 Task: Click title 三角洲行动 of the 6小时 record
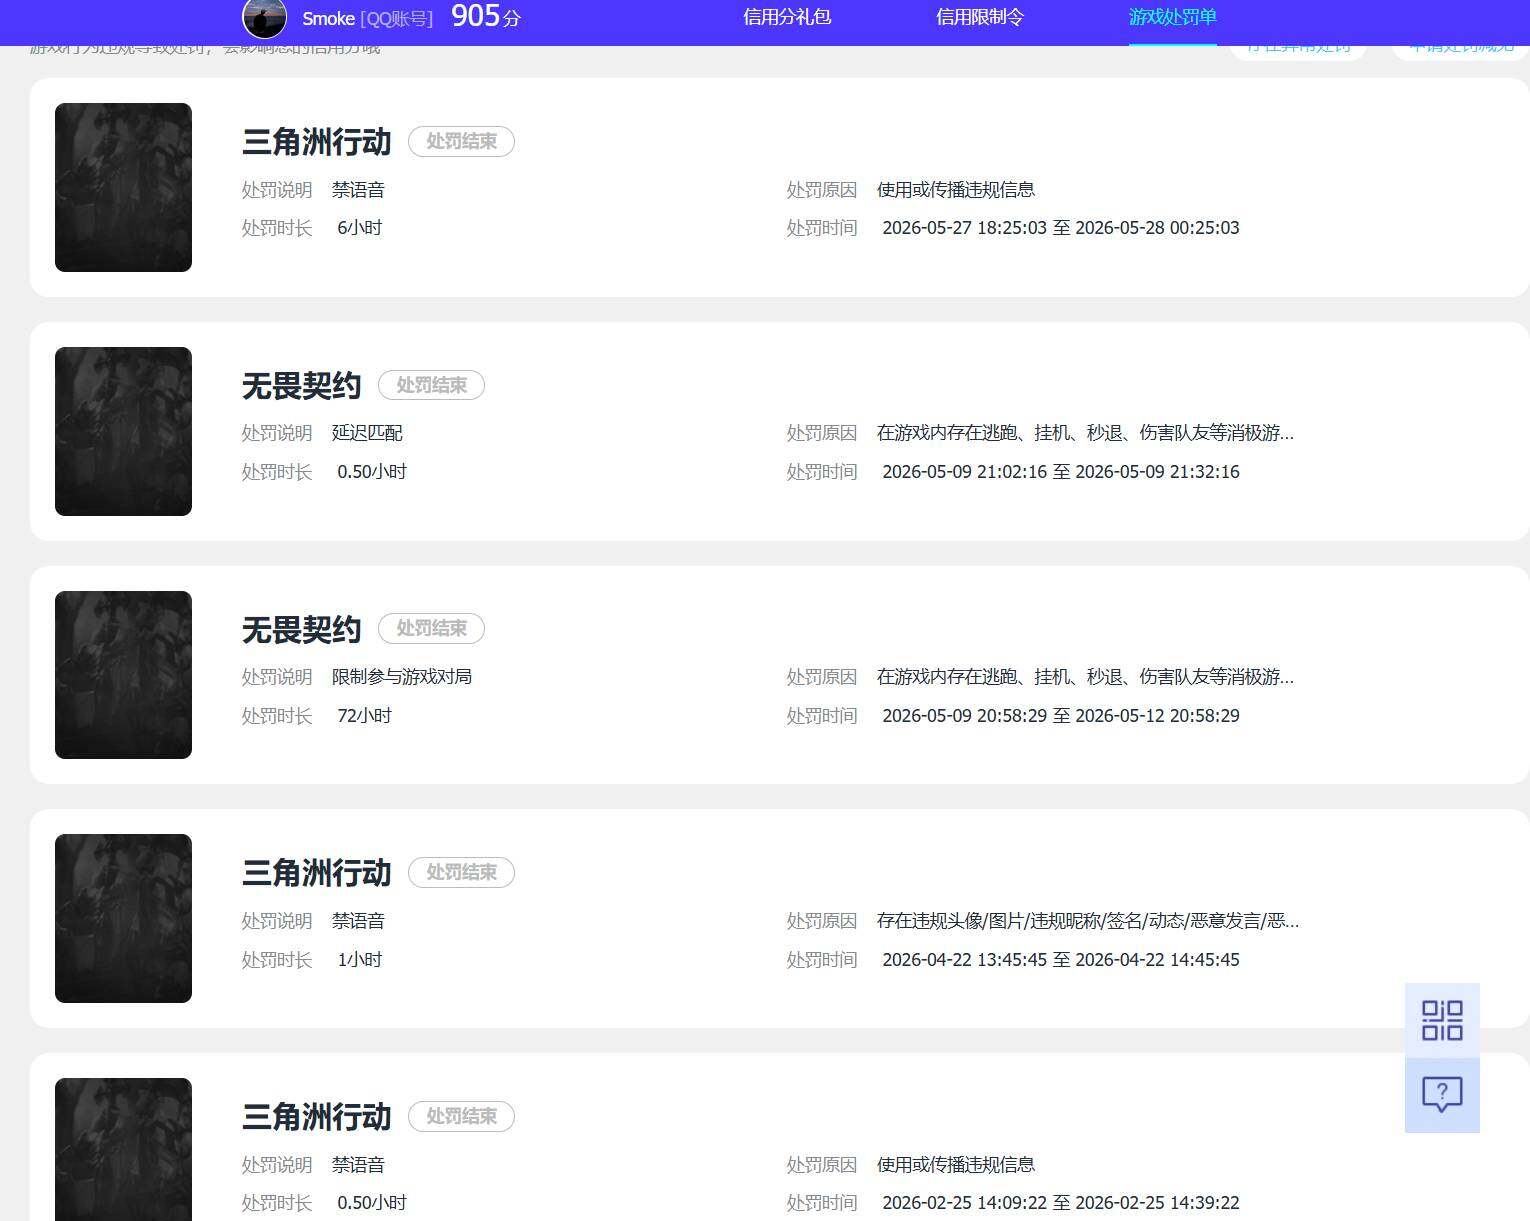point(316,142)
